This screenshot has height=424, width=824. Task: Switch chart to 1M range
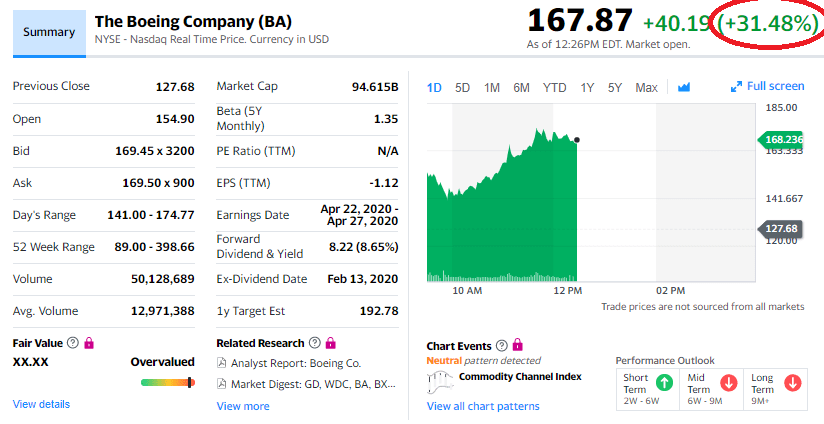pyautogui.click(x=491, y=88)
